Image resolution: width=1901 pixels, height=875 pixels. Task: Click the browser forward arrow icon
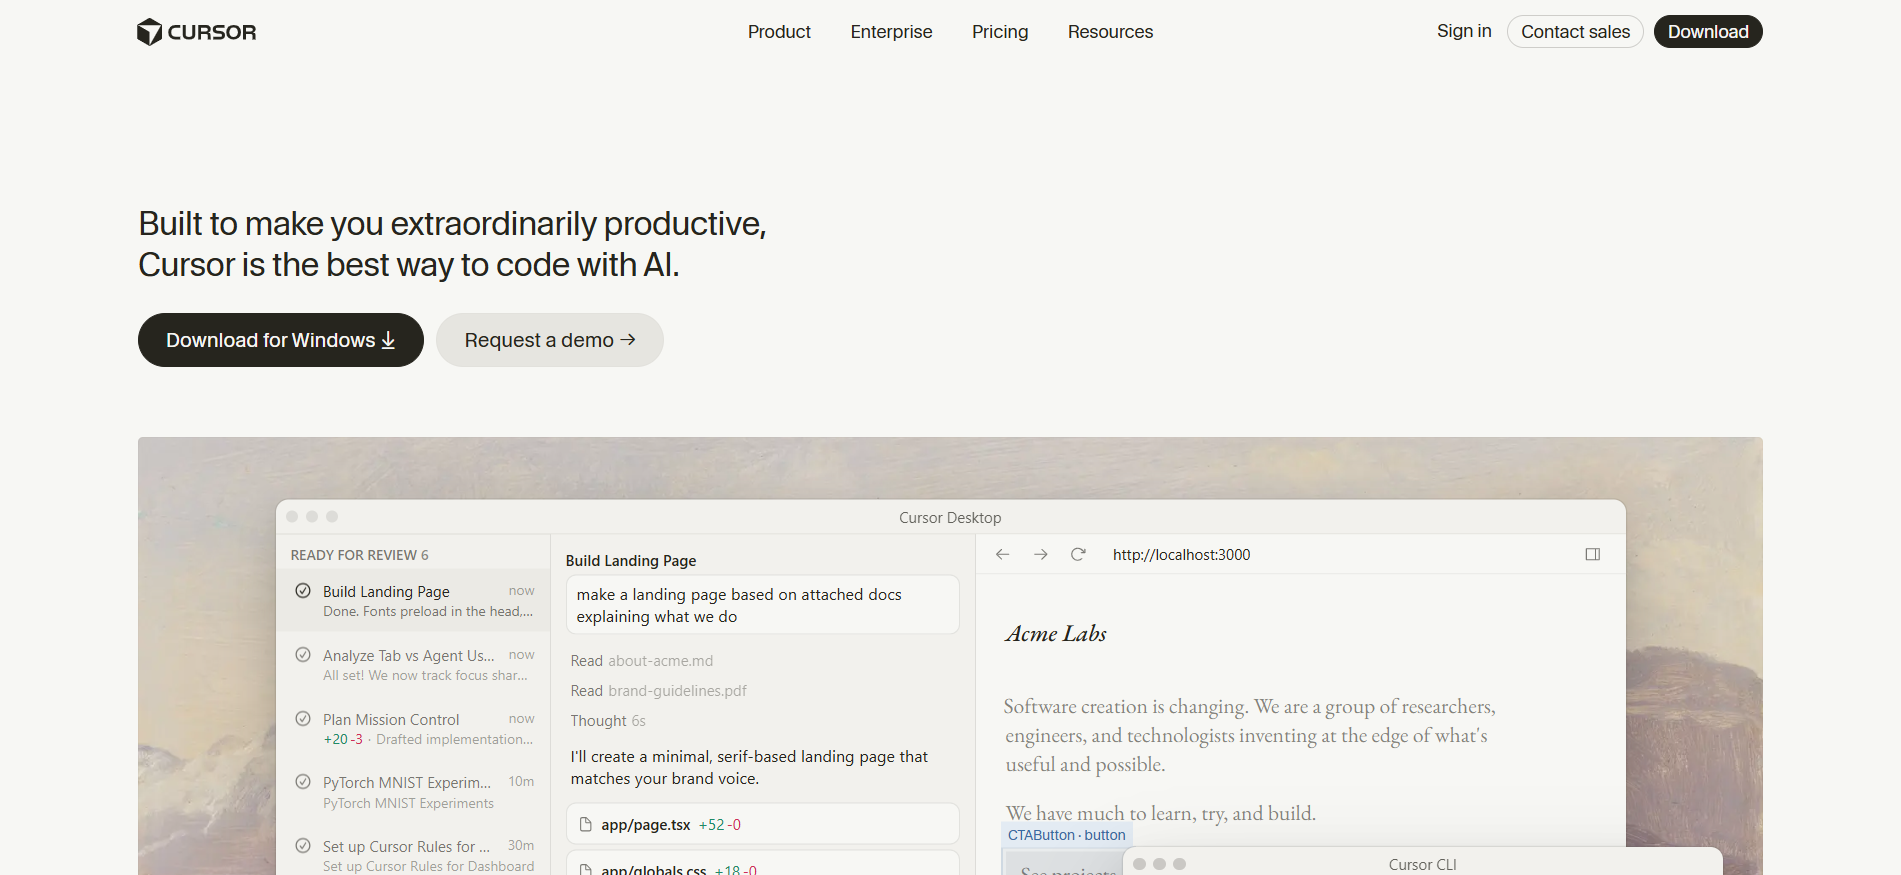coord(1040,554)
